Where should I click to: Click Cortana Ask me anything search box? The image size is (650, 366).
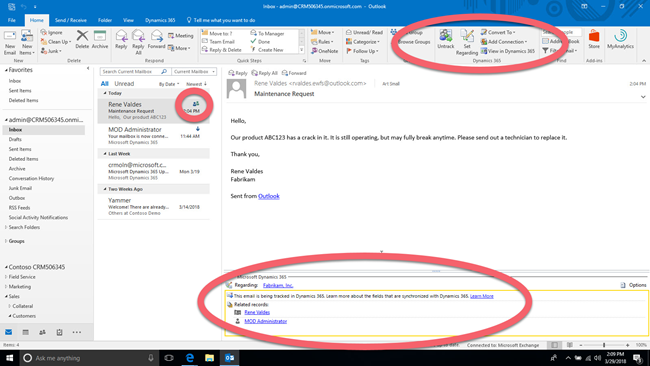click(x=89, y=358)
